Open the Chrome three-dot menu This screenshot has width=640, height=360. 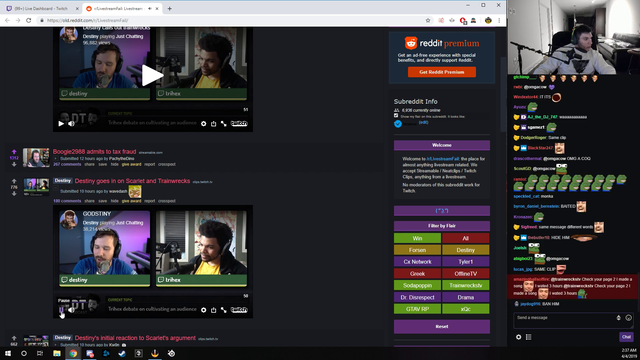499,20
